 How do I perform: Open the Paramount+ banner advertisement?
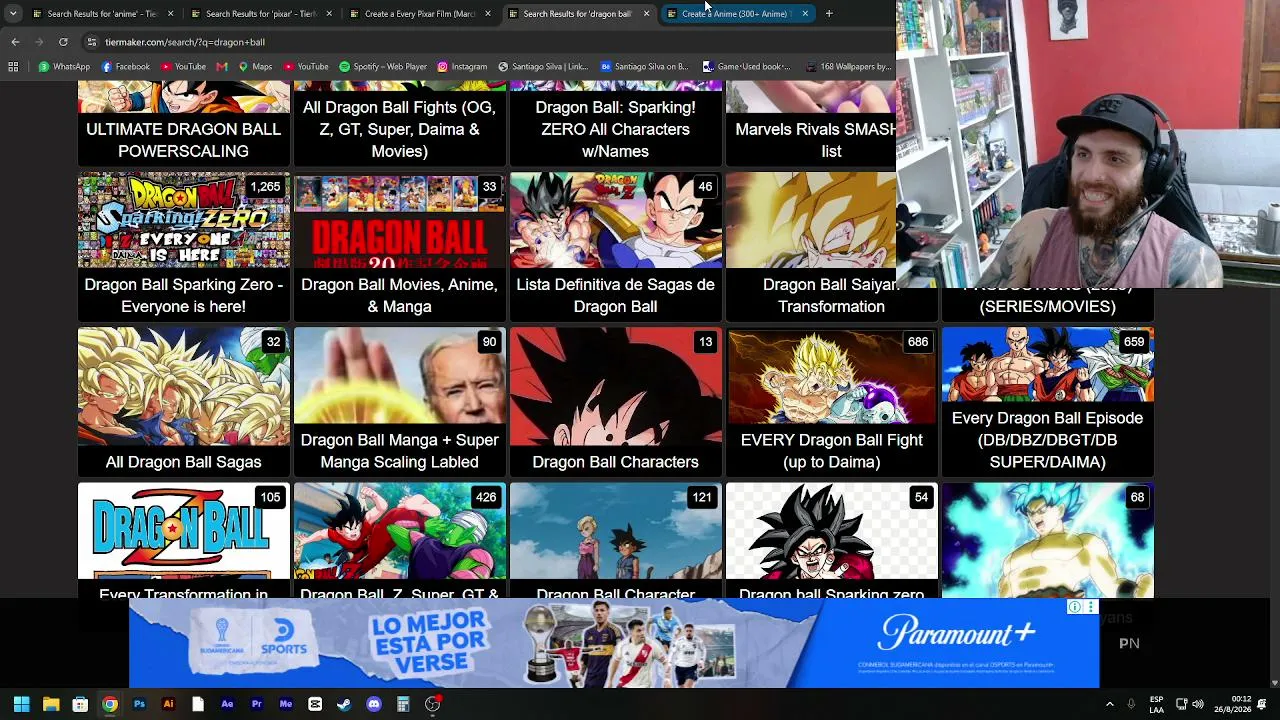(614, 644)
